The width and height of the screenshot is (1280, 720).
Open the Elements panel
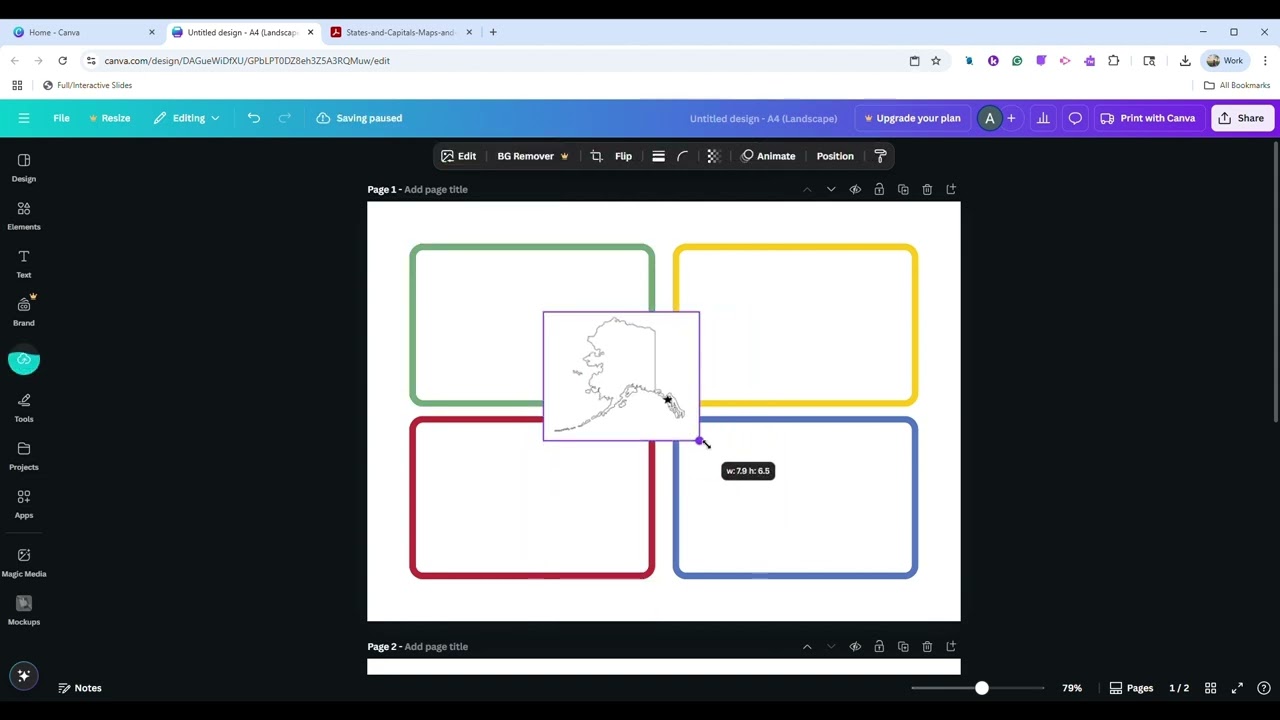[x=24, y=216]
